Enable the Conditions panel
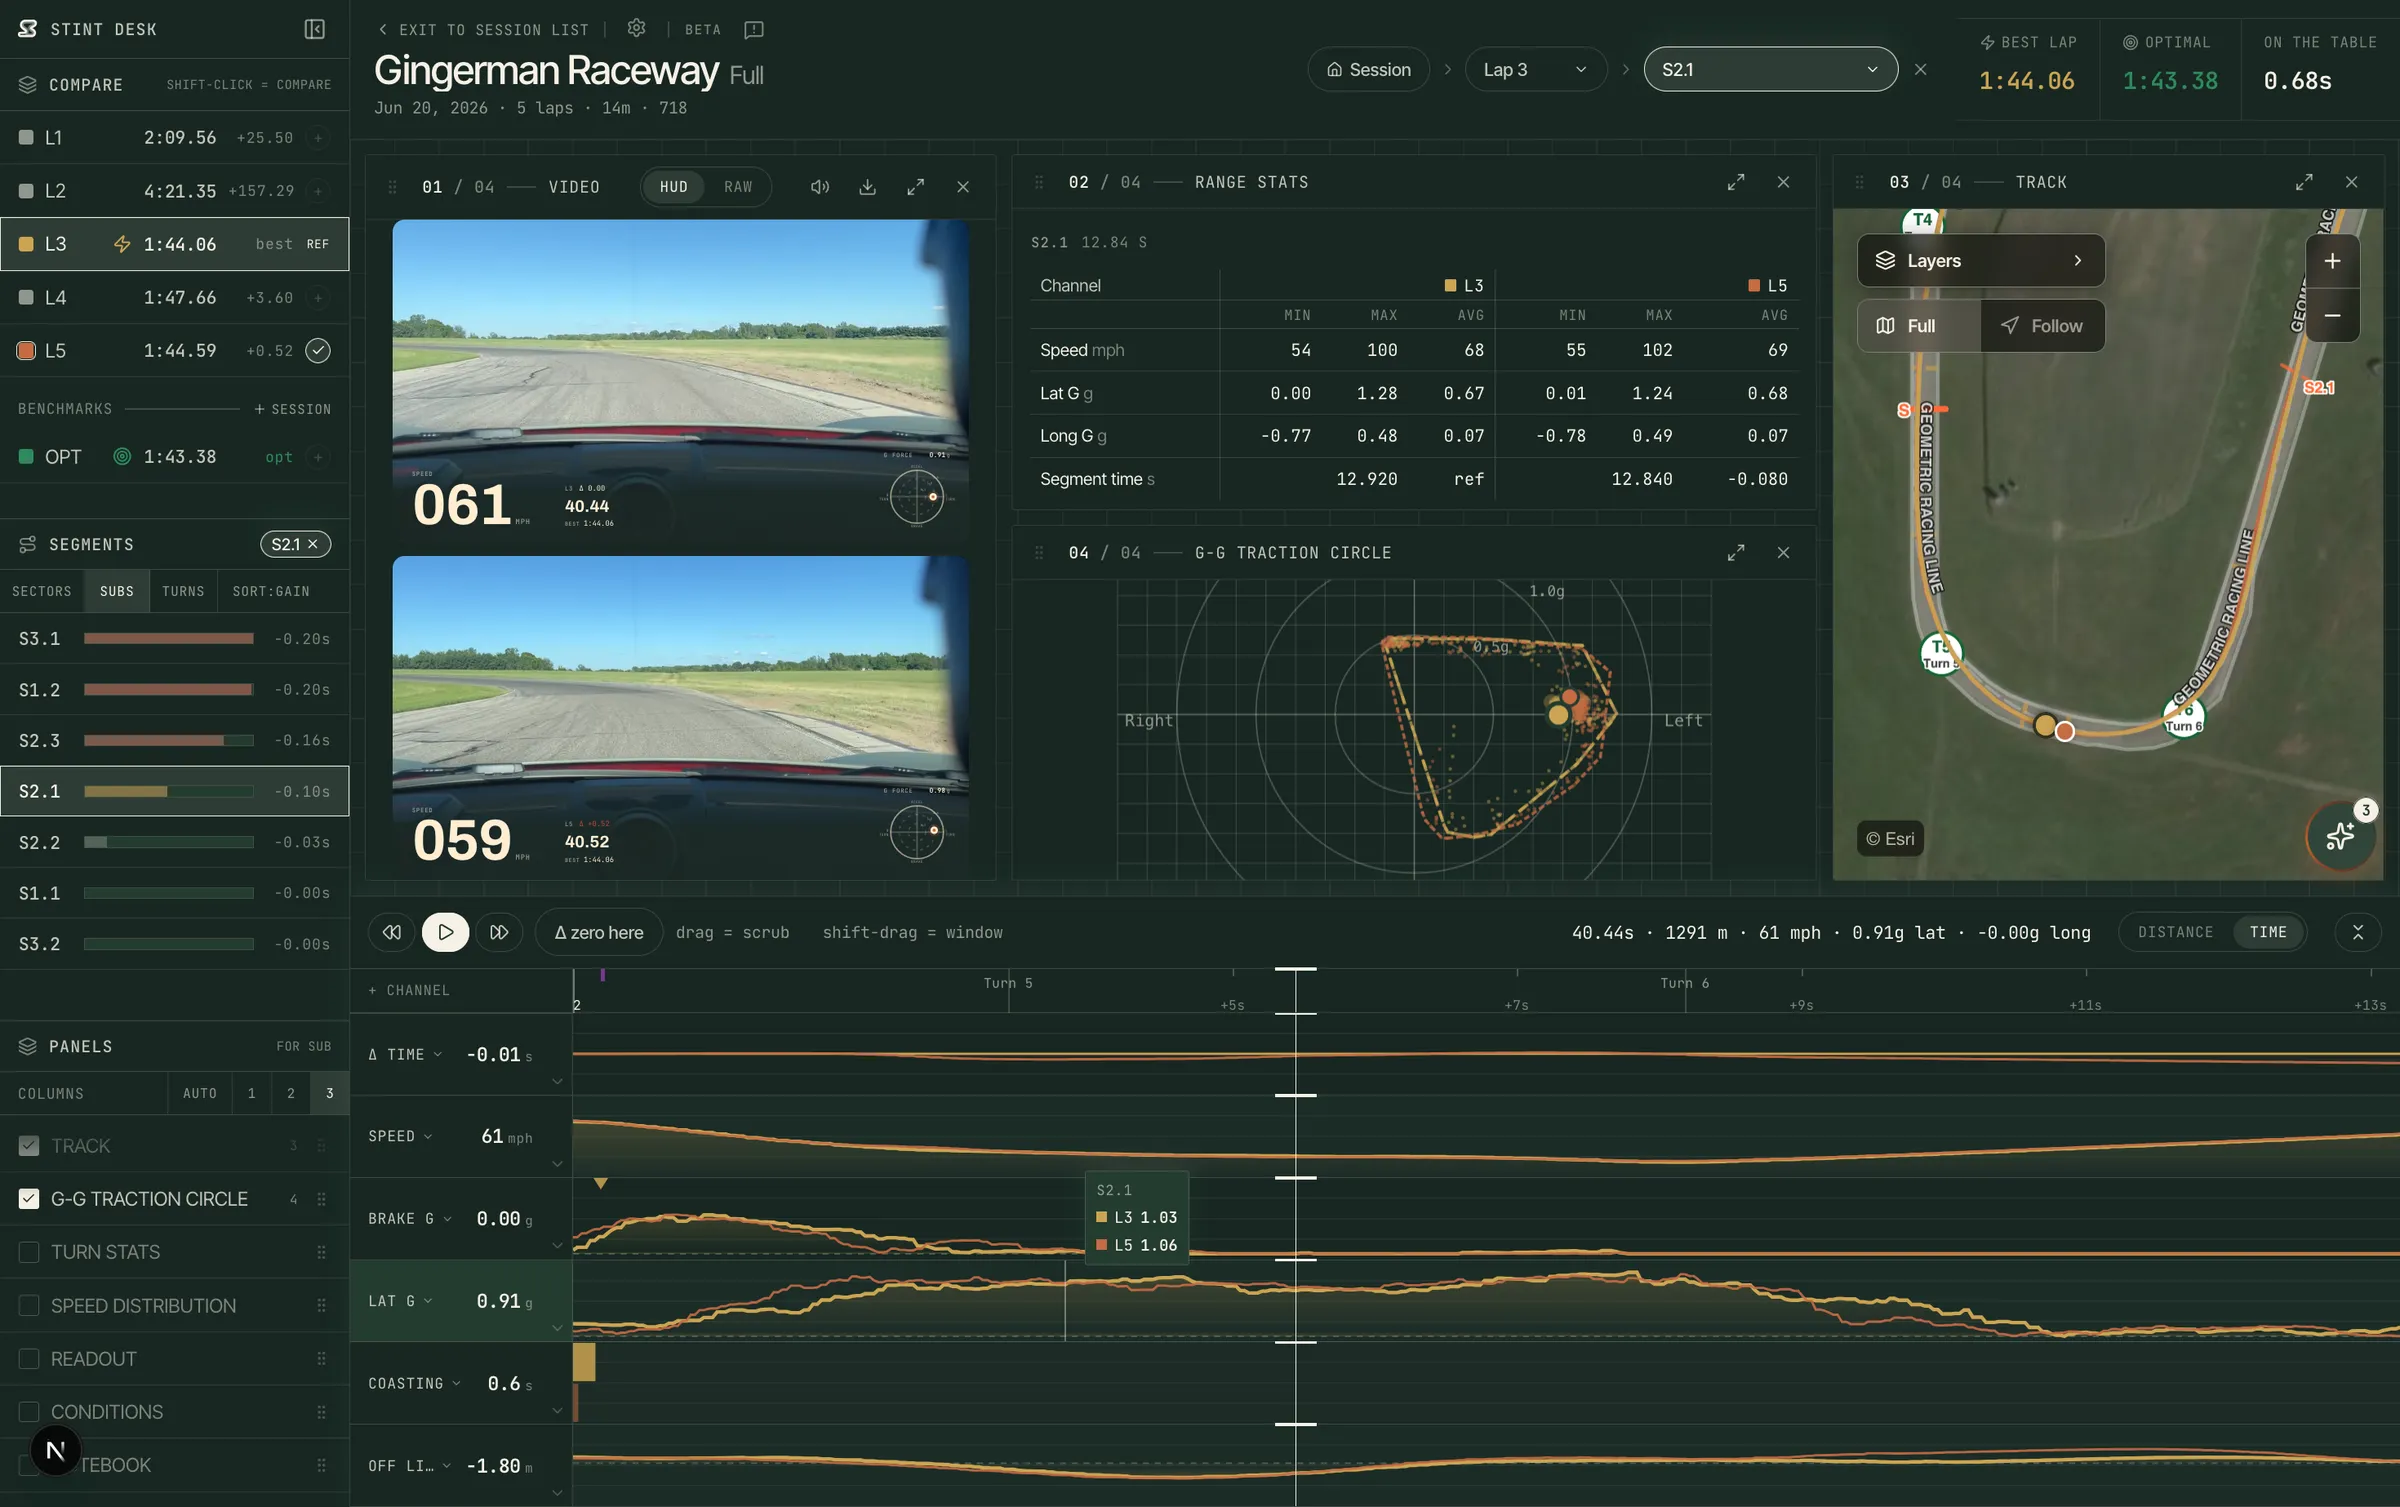The width and height of the screenshot is (2400, 1507). pyautogui.click(x=29, y=1412)
